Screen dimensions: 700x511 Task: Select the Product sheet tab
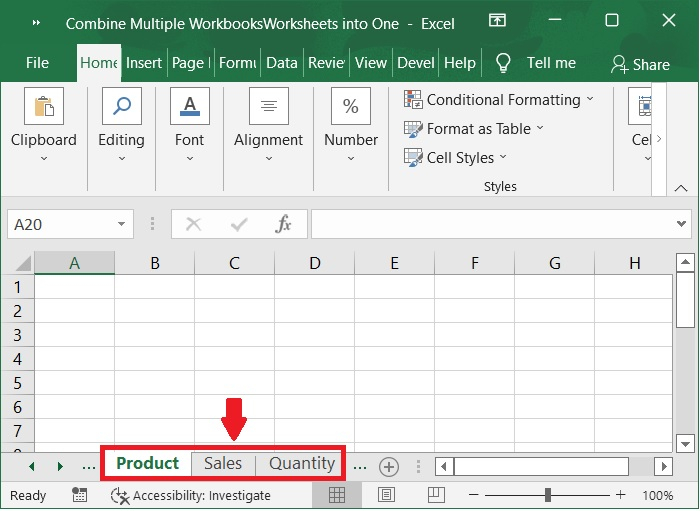(x=148, y=464)
